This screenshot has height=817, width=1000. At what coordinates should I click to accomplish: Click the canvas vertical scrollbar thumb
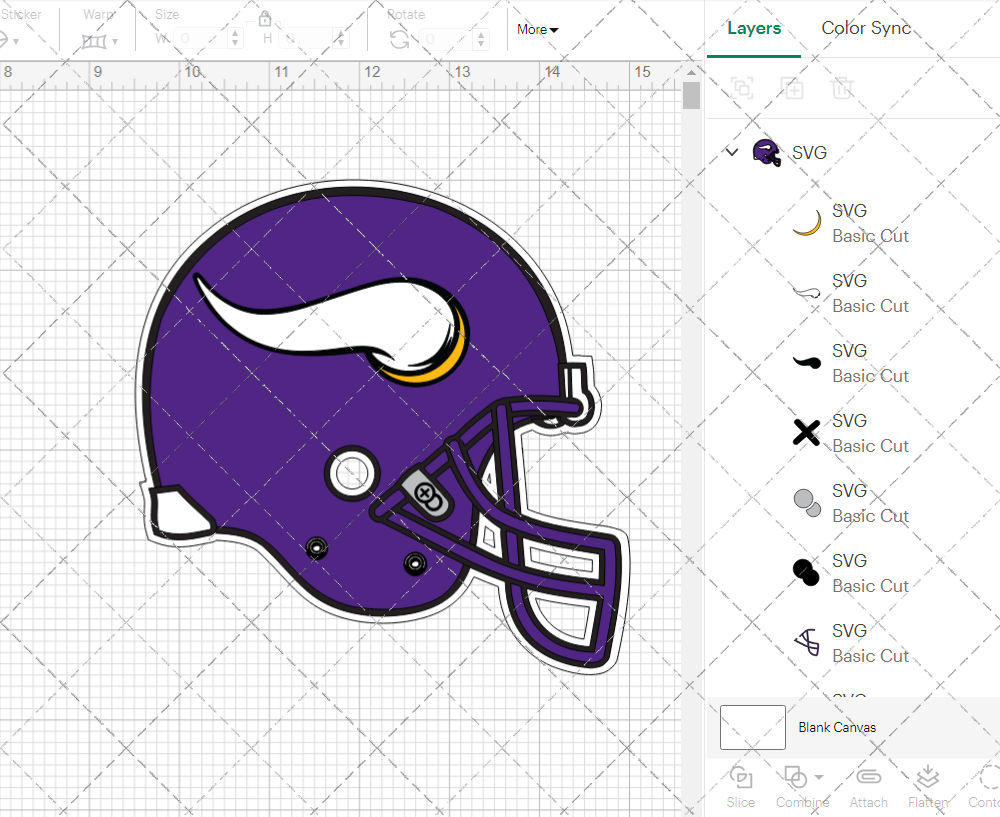(691, 96)
